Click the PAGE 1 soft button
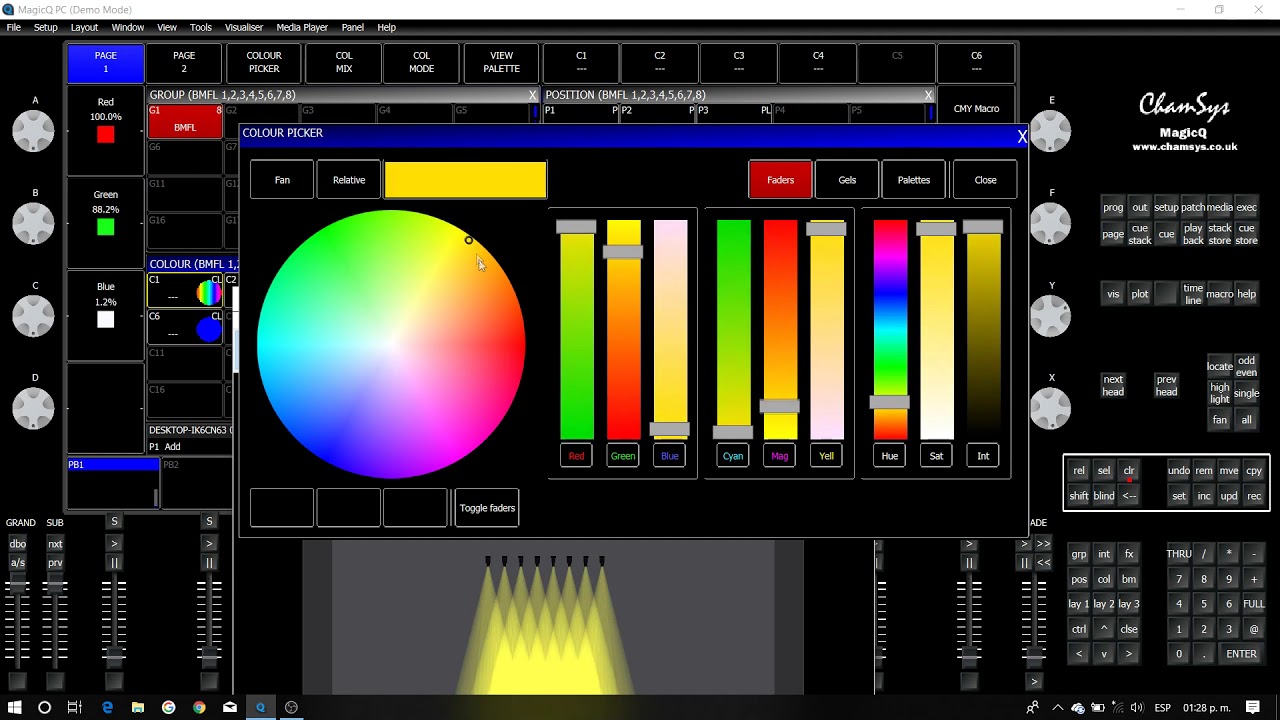 click(x=105, y=62)
